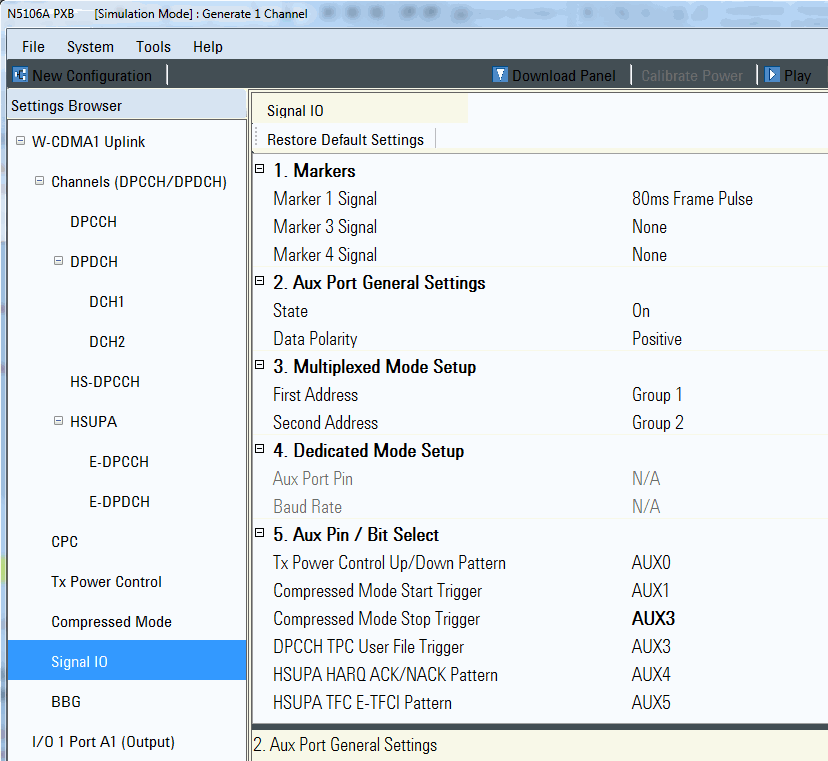Image resolution: width=828 pixels, height=761 pixels.
Task: Select the E-DPCCH tree item
Action: pyautogui.click(x=118, y=462)
